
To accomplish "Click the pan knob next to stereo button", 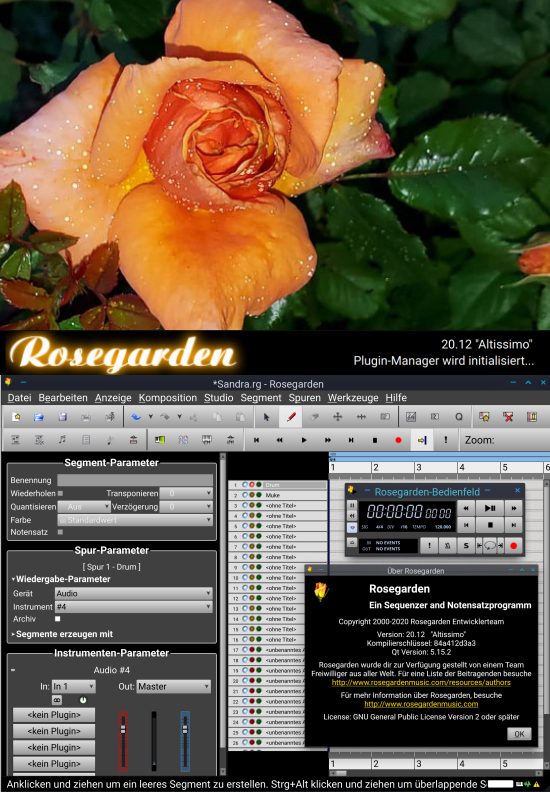I will [x=83, y=700].
